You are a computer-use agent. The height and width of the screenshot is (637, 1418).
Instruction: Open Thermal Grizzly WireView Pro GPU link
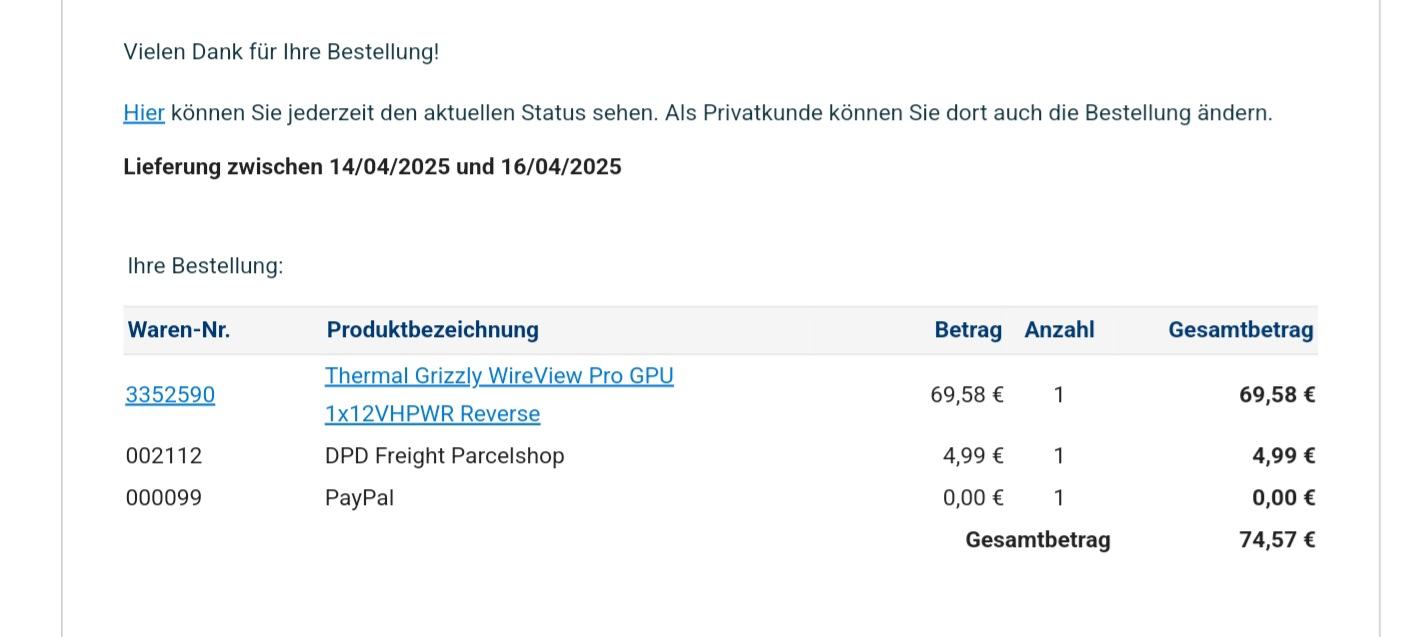click(499, 376)
